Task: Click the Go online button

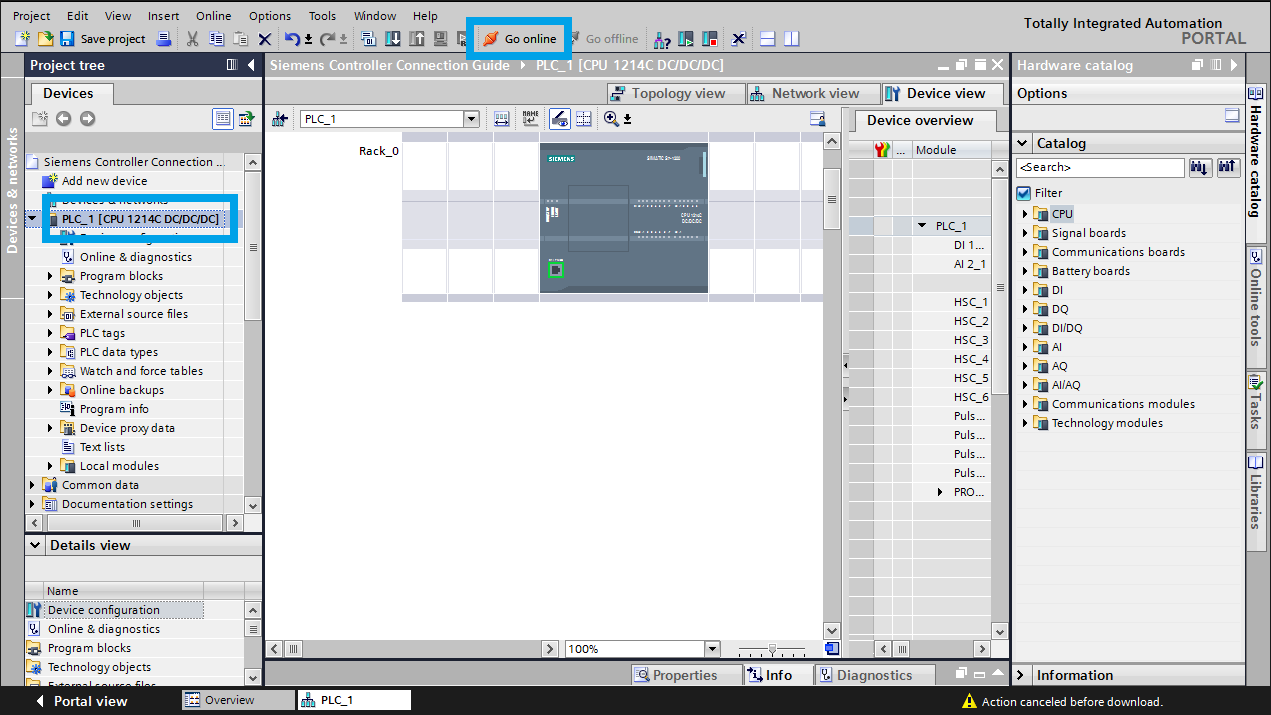Action: click(x=519, y=39)
